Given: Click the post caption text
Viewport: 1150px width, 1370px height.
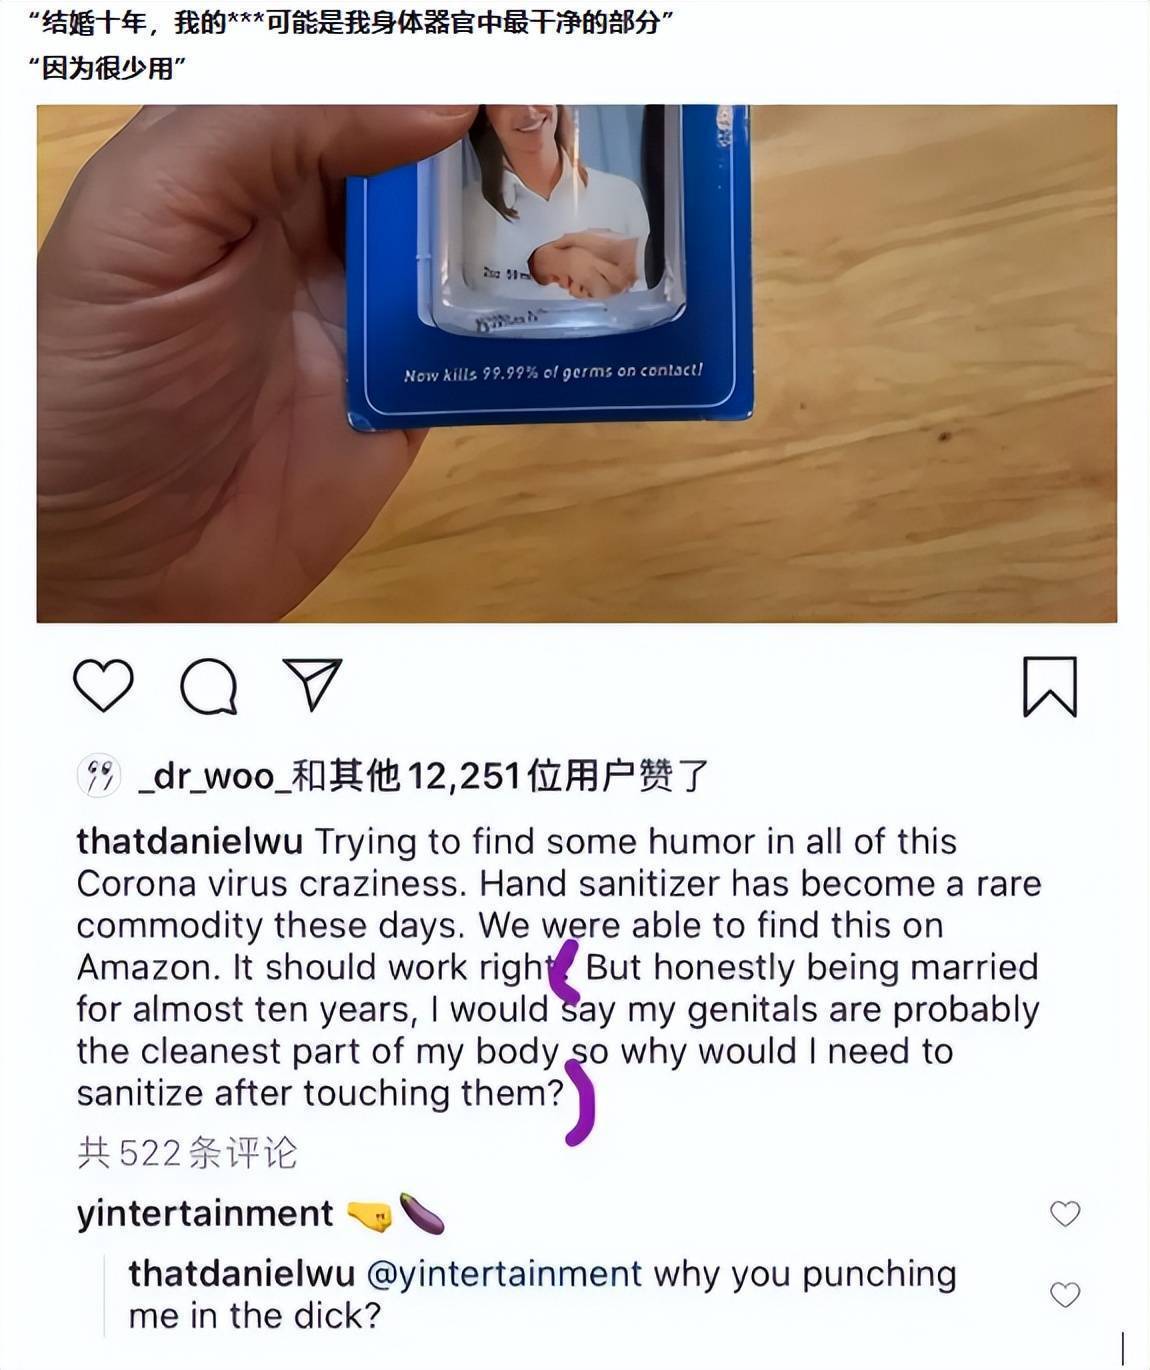Looking at the screenshot, I should [558, 967].
